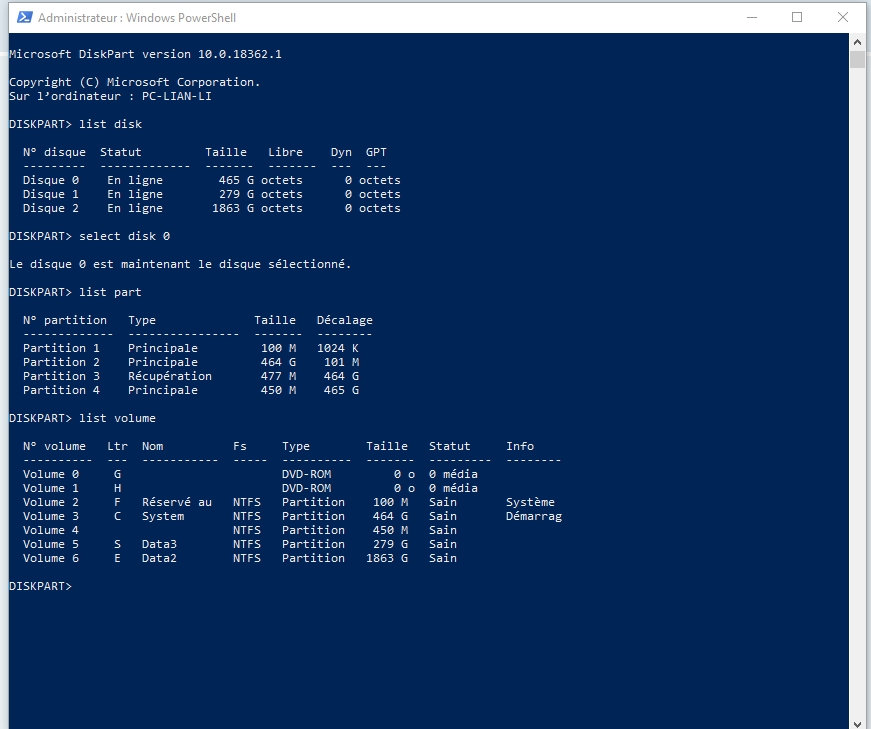
Task: Click the 'Volume 2' row label
Action: (51, 502)
